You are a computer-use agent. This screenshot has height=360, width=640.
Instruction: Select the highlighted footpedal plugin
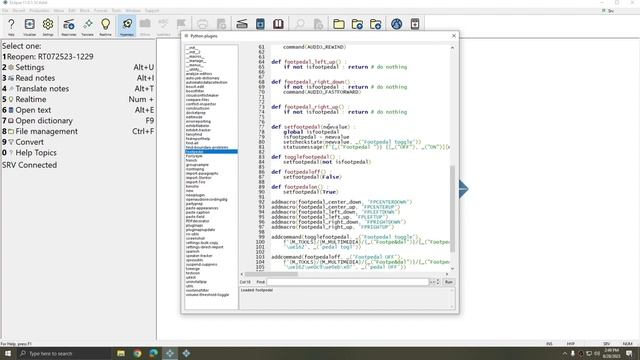coord(211,152)
